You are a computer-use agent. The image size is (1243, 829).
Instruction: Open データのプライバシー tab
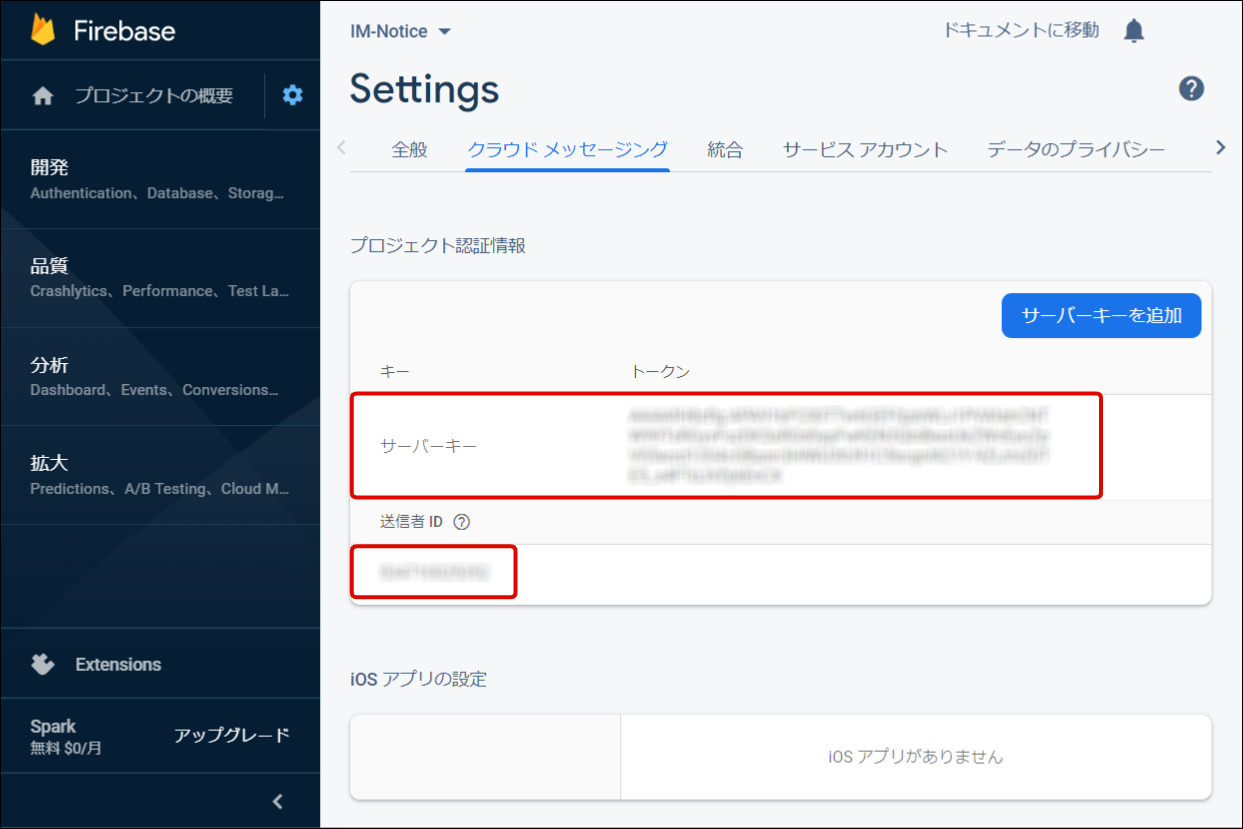(1076, 150)
